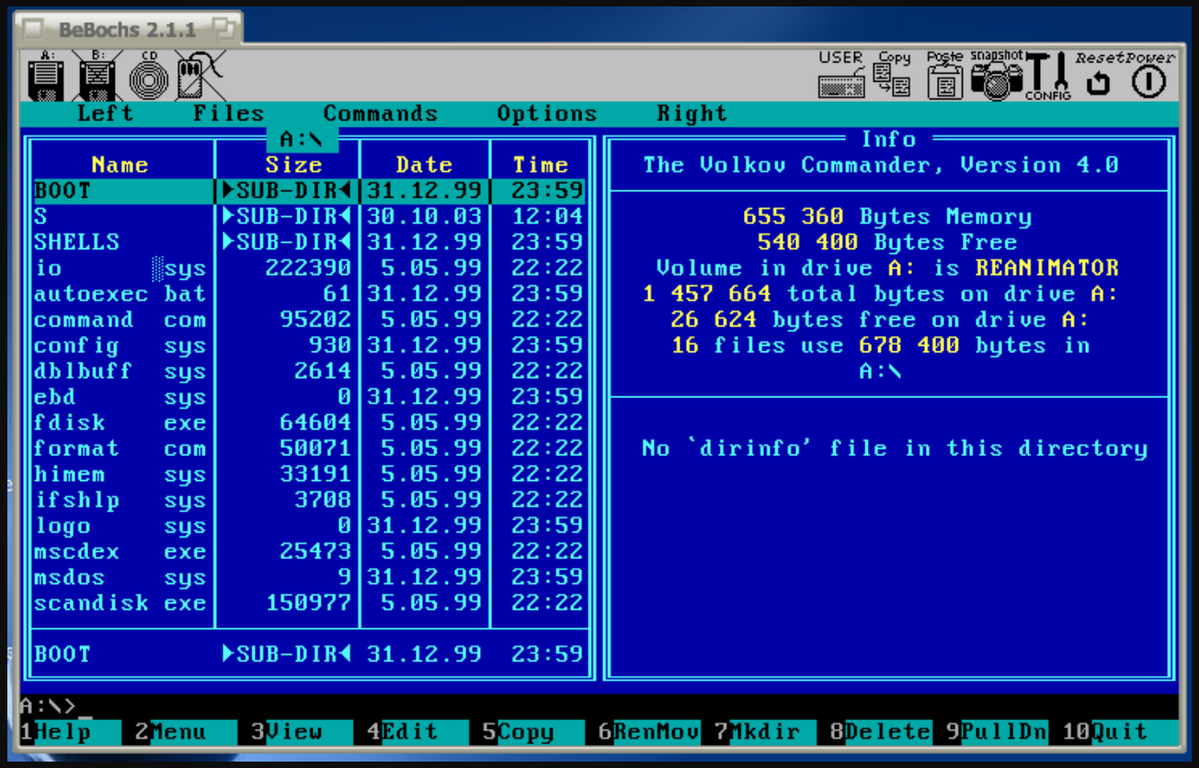
Task: Click the 655 360 Bytes Memory line
Action: pos(887,216)
